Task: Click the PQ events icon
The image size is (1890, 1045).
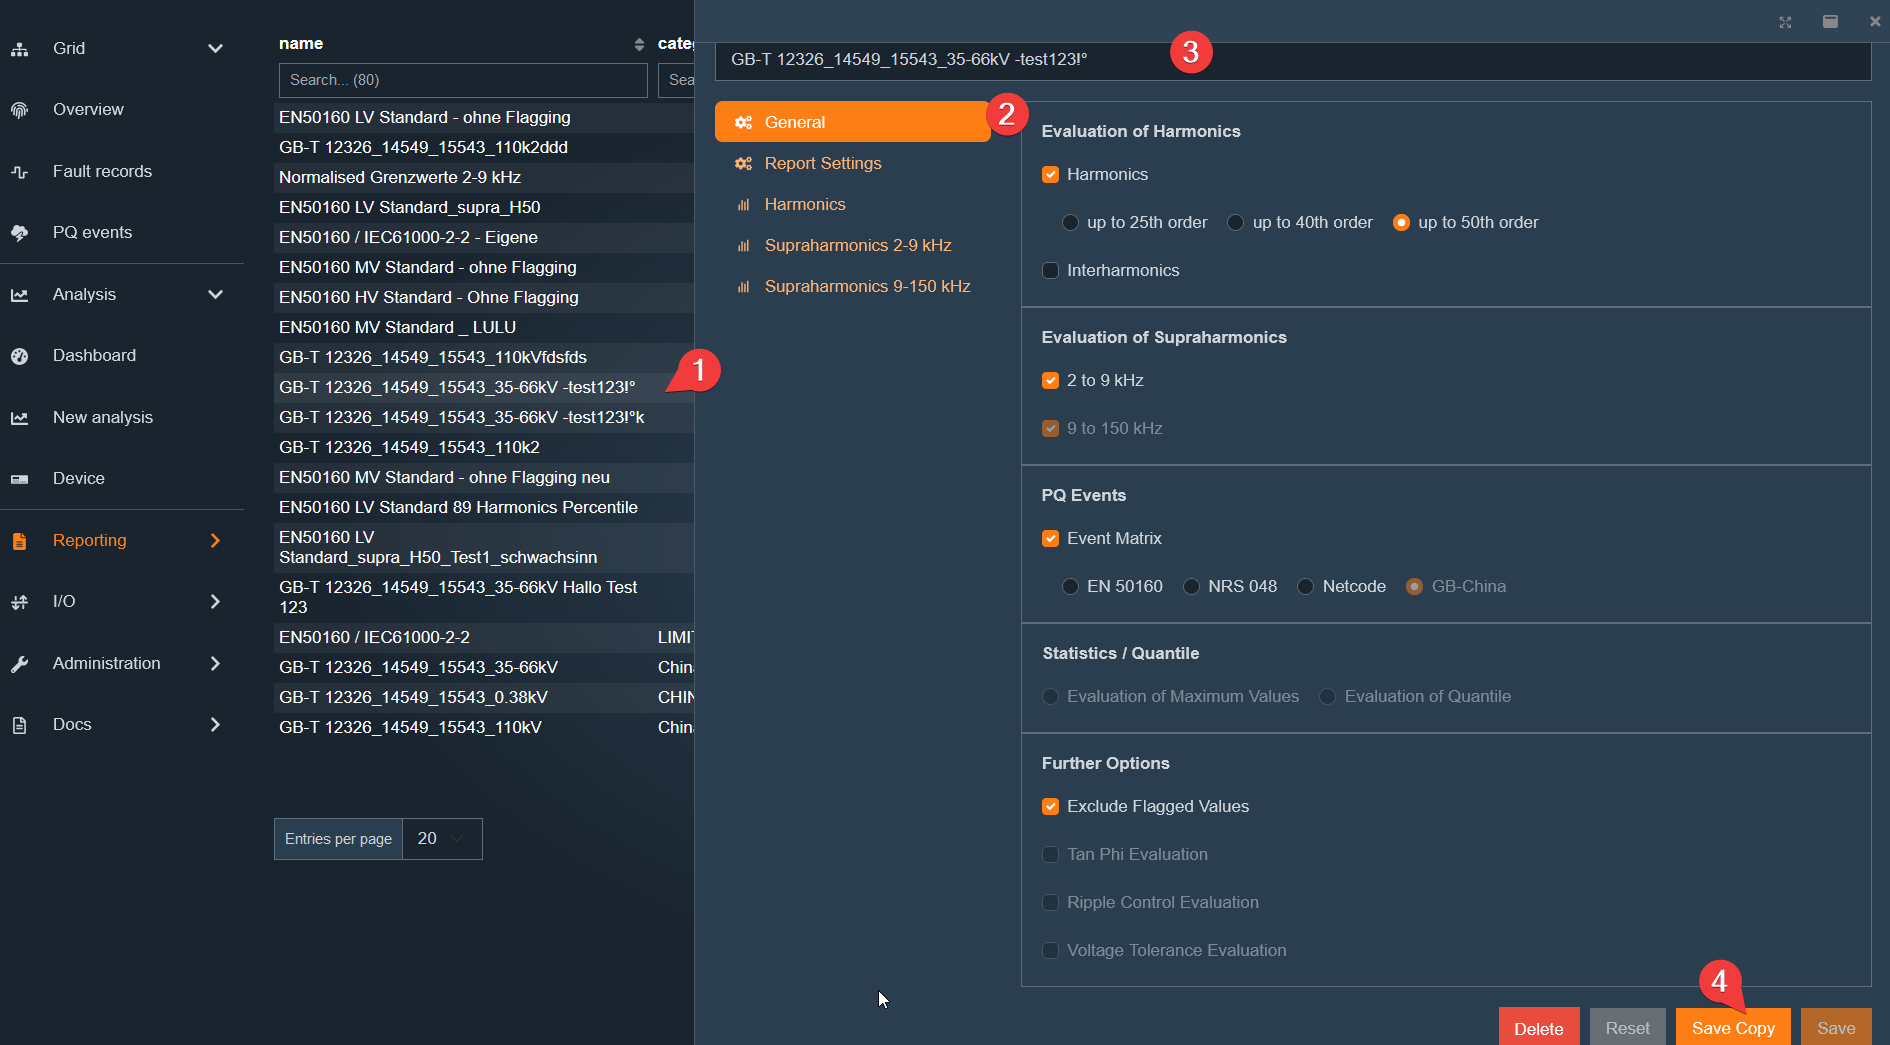Action: (x=19, y=233)
